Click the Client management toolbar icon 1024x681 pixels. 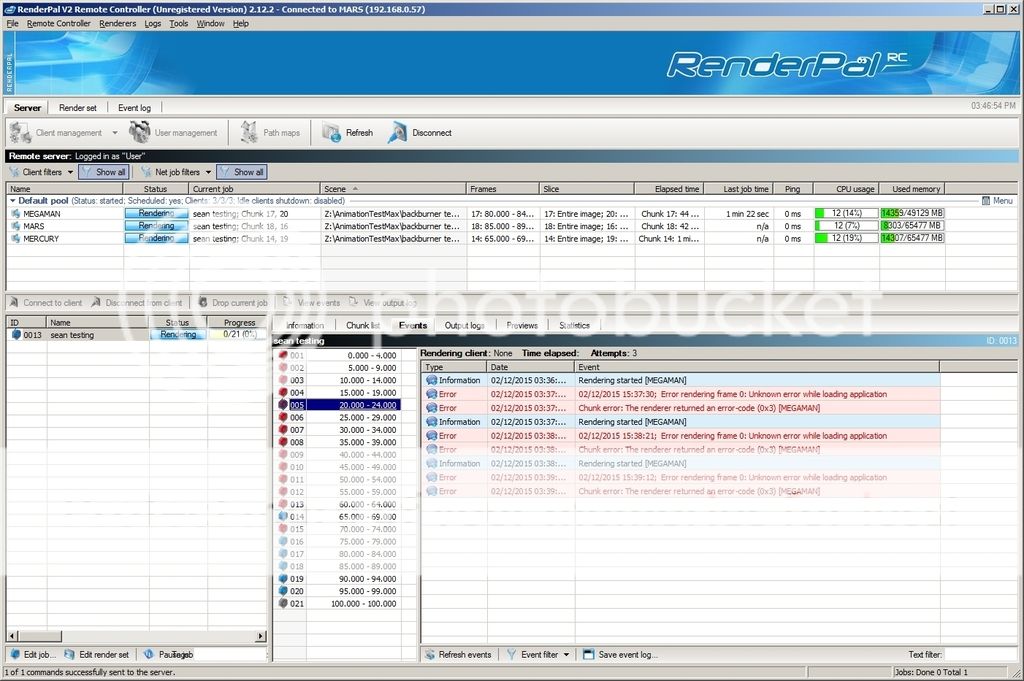pyautogui.click(x=20, y=133)
